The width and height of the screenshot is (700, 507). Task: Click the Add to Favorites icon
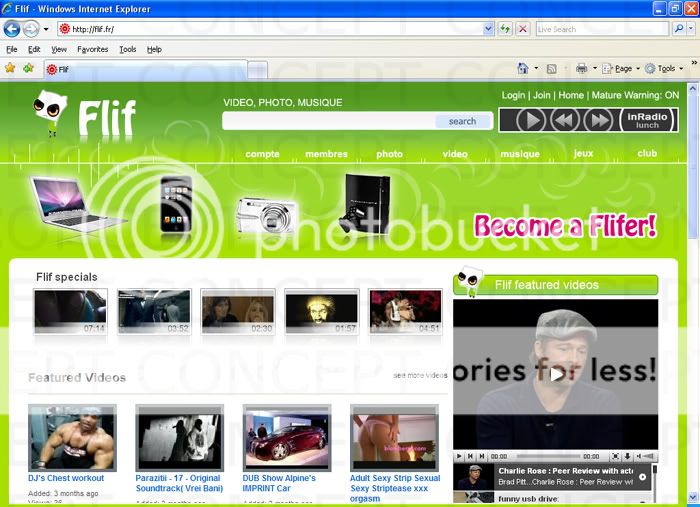tap(29, 68)
